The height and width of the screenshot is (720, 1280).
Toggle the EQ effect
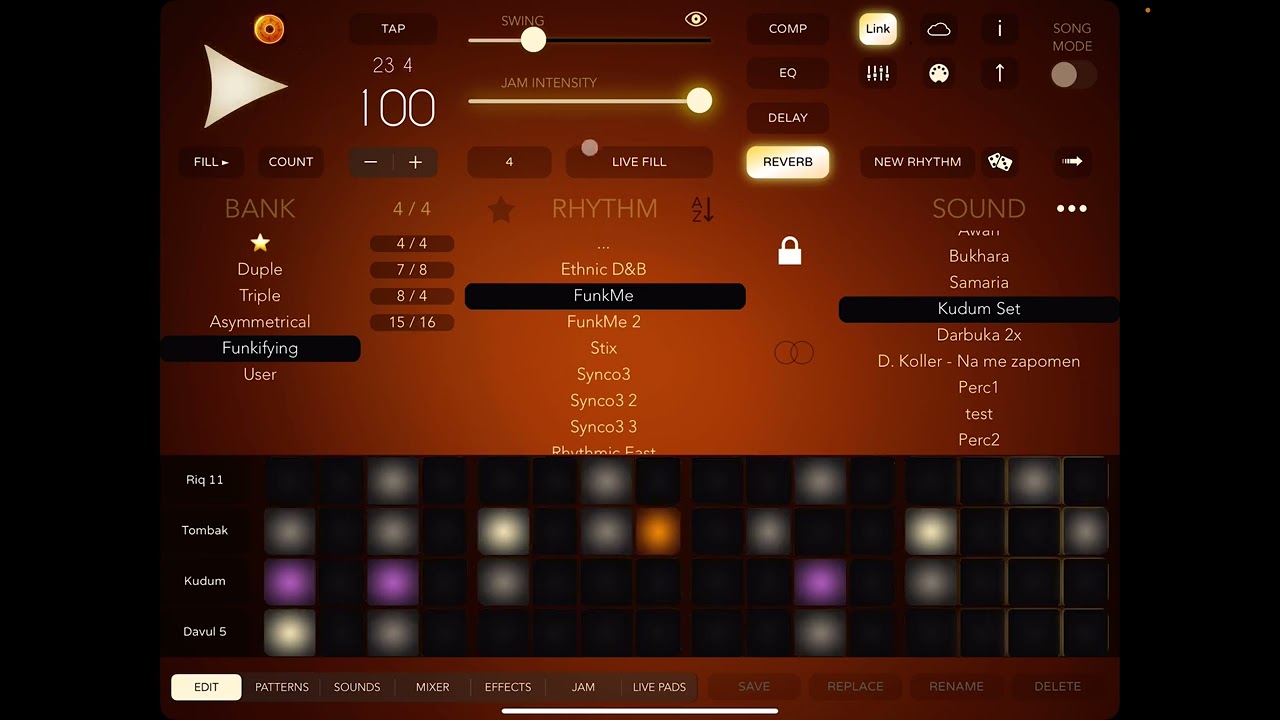788,73
